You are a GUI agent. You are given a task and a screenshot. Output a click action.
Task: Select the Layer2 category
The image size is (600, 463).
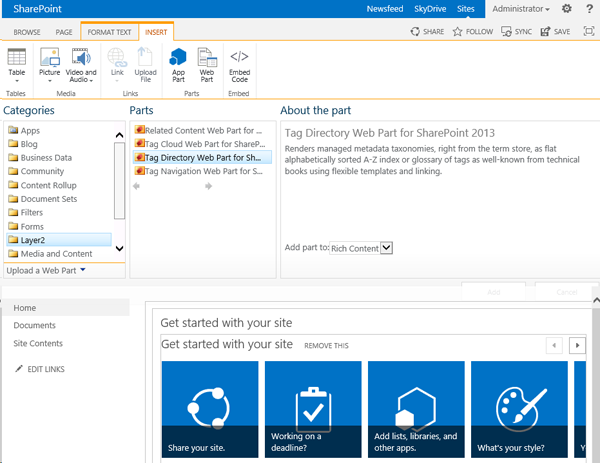pyautogui.click(x=59, y=240)
